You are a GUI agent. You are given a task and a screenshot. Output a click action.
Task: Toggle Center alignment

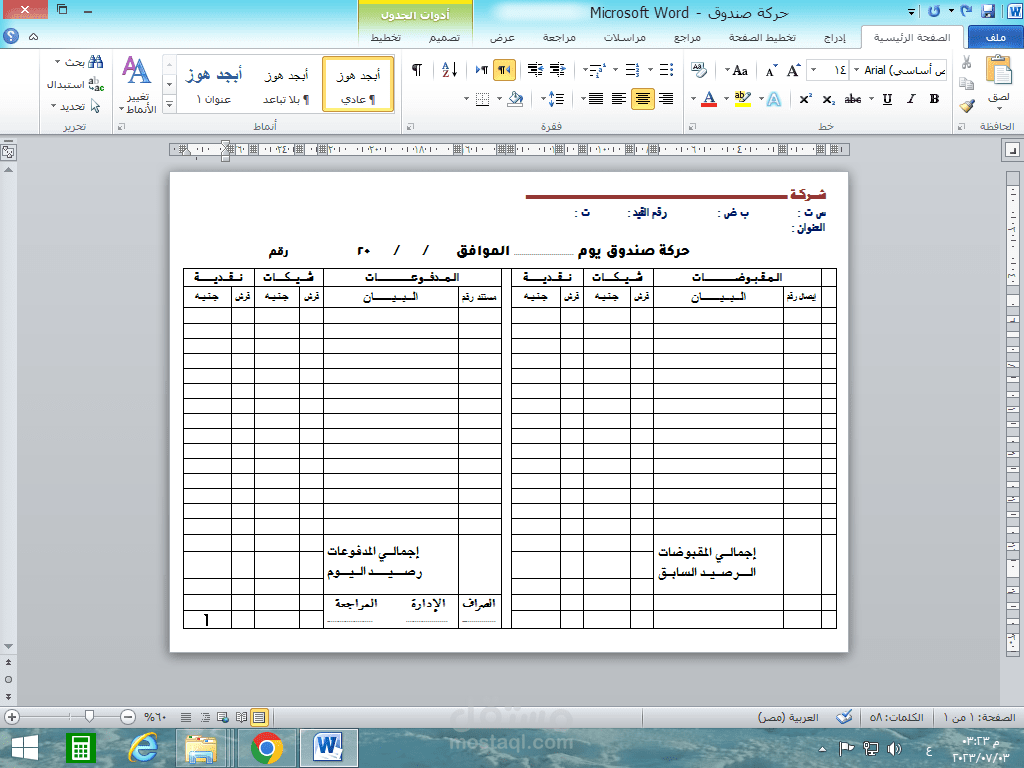point(643,99)
